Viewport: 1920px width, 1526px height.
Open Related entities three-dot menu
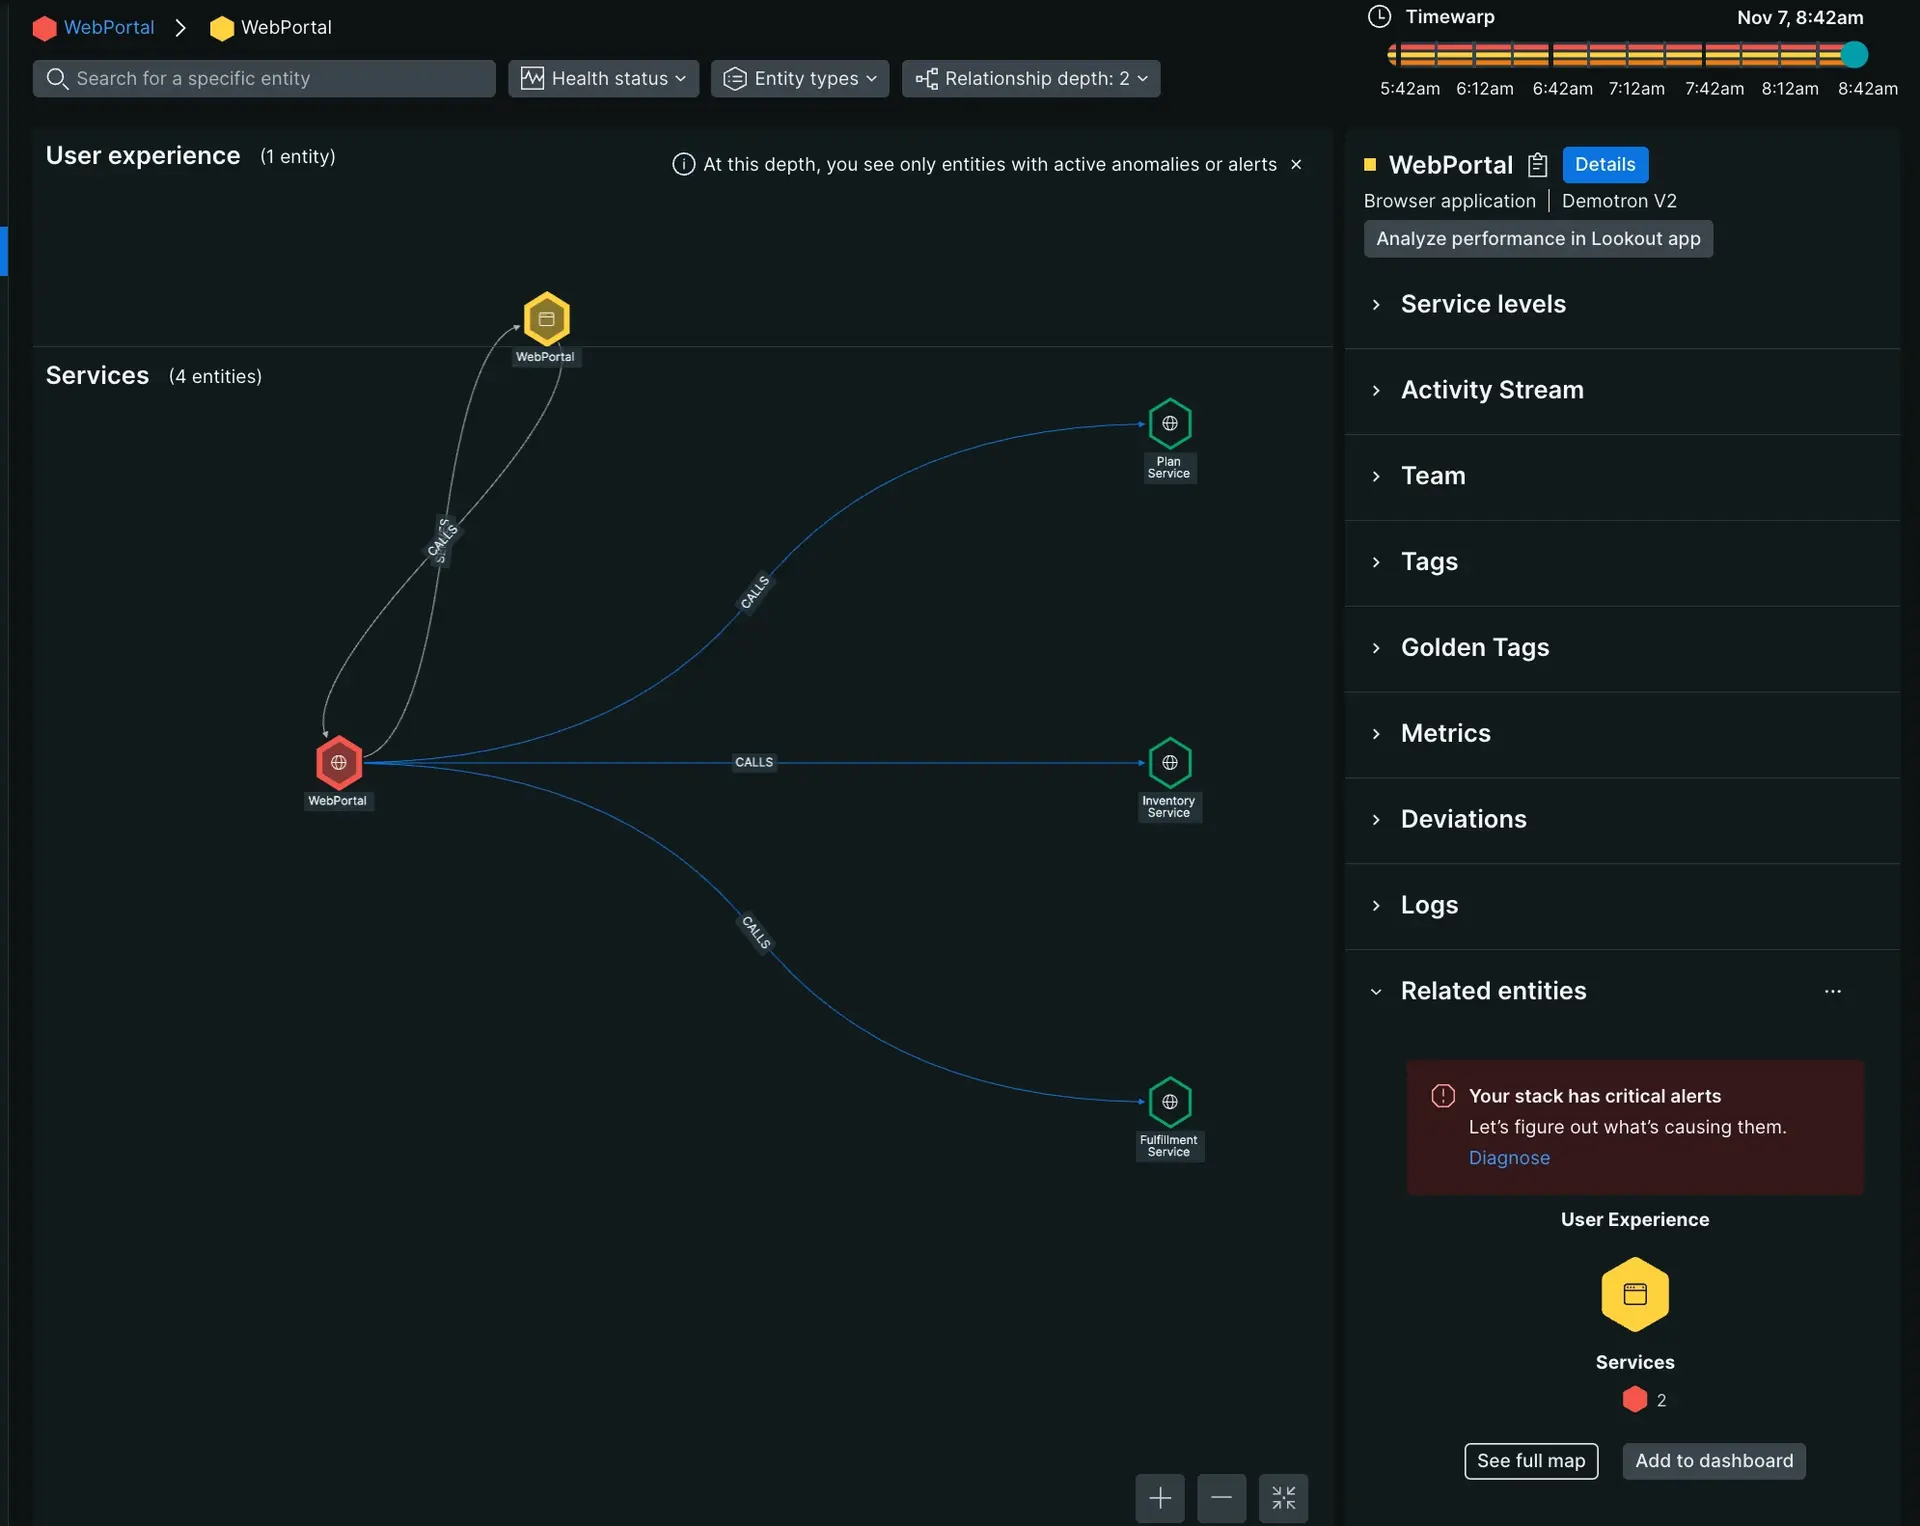1832,991
